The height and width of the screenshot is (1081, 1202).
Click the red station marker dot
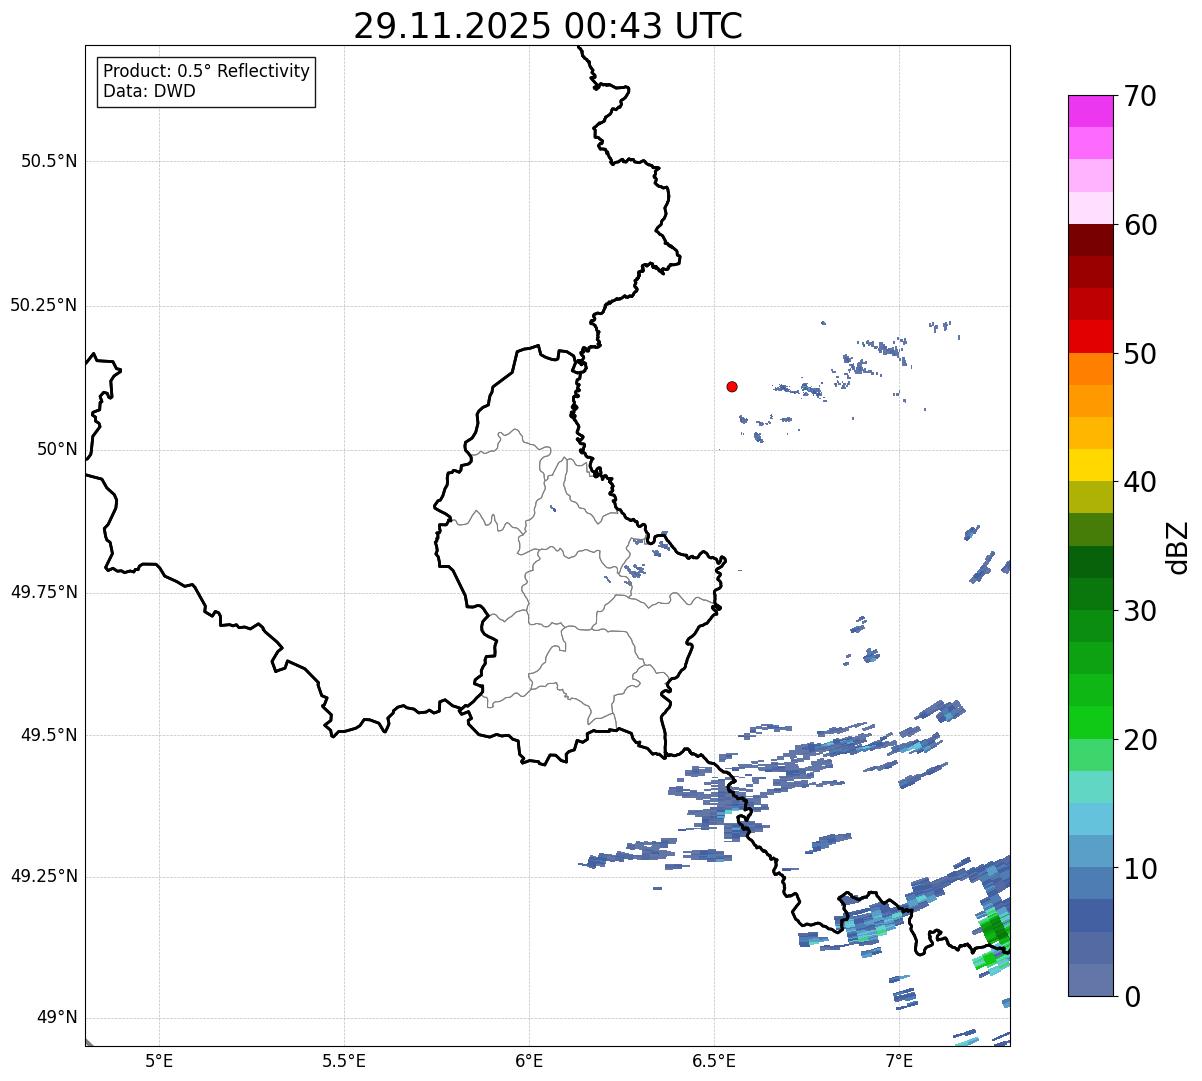pos(732,386)
